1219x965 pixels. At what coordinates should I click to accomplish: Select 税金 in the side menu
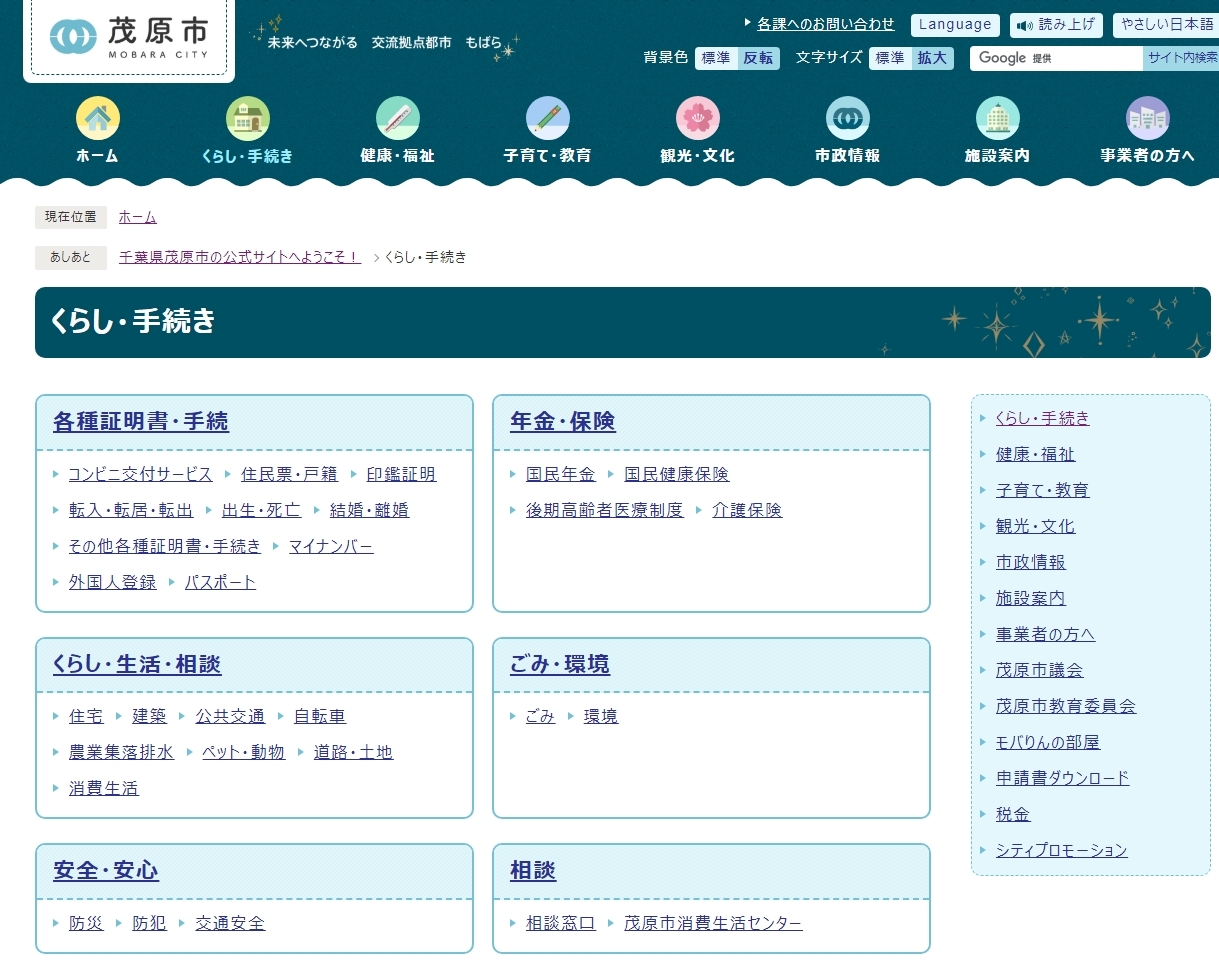coord(1013,814)
